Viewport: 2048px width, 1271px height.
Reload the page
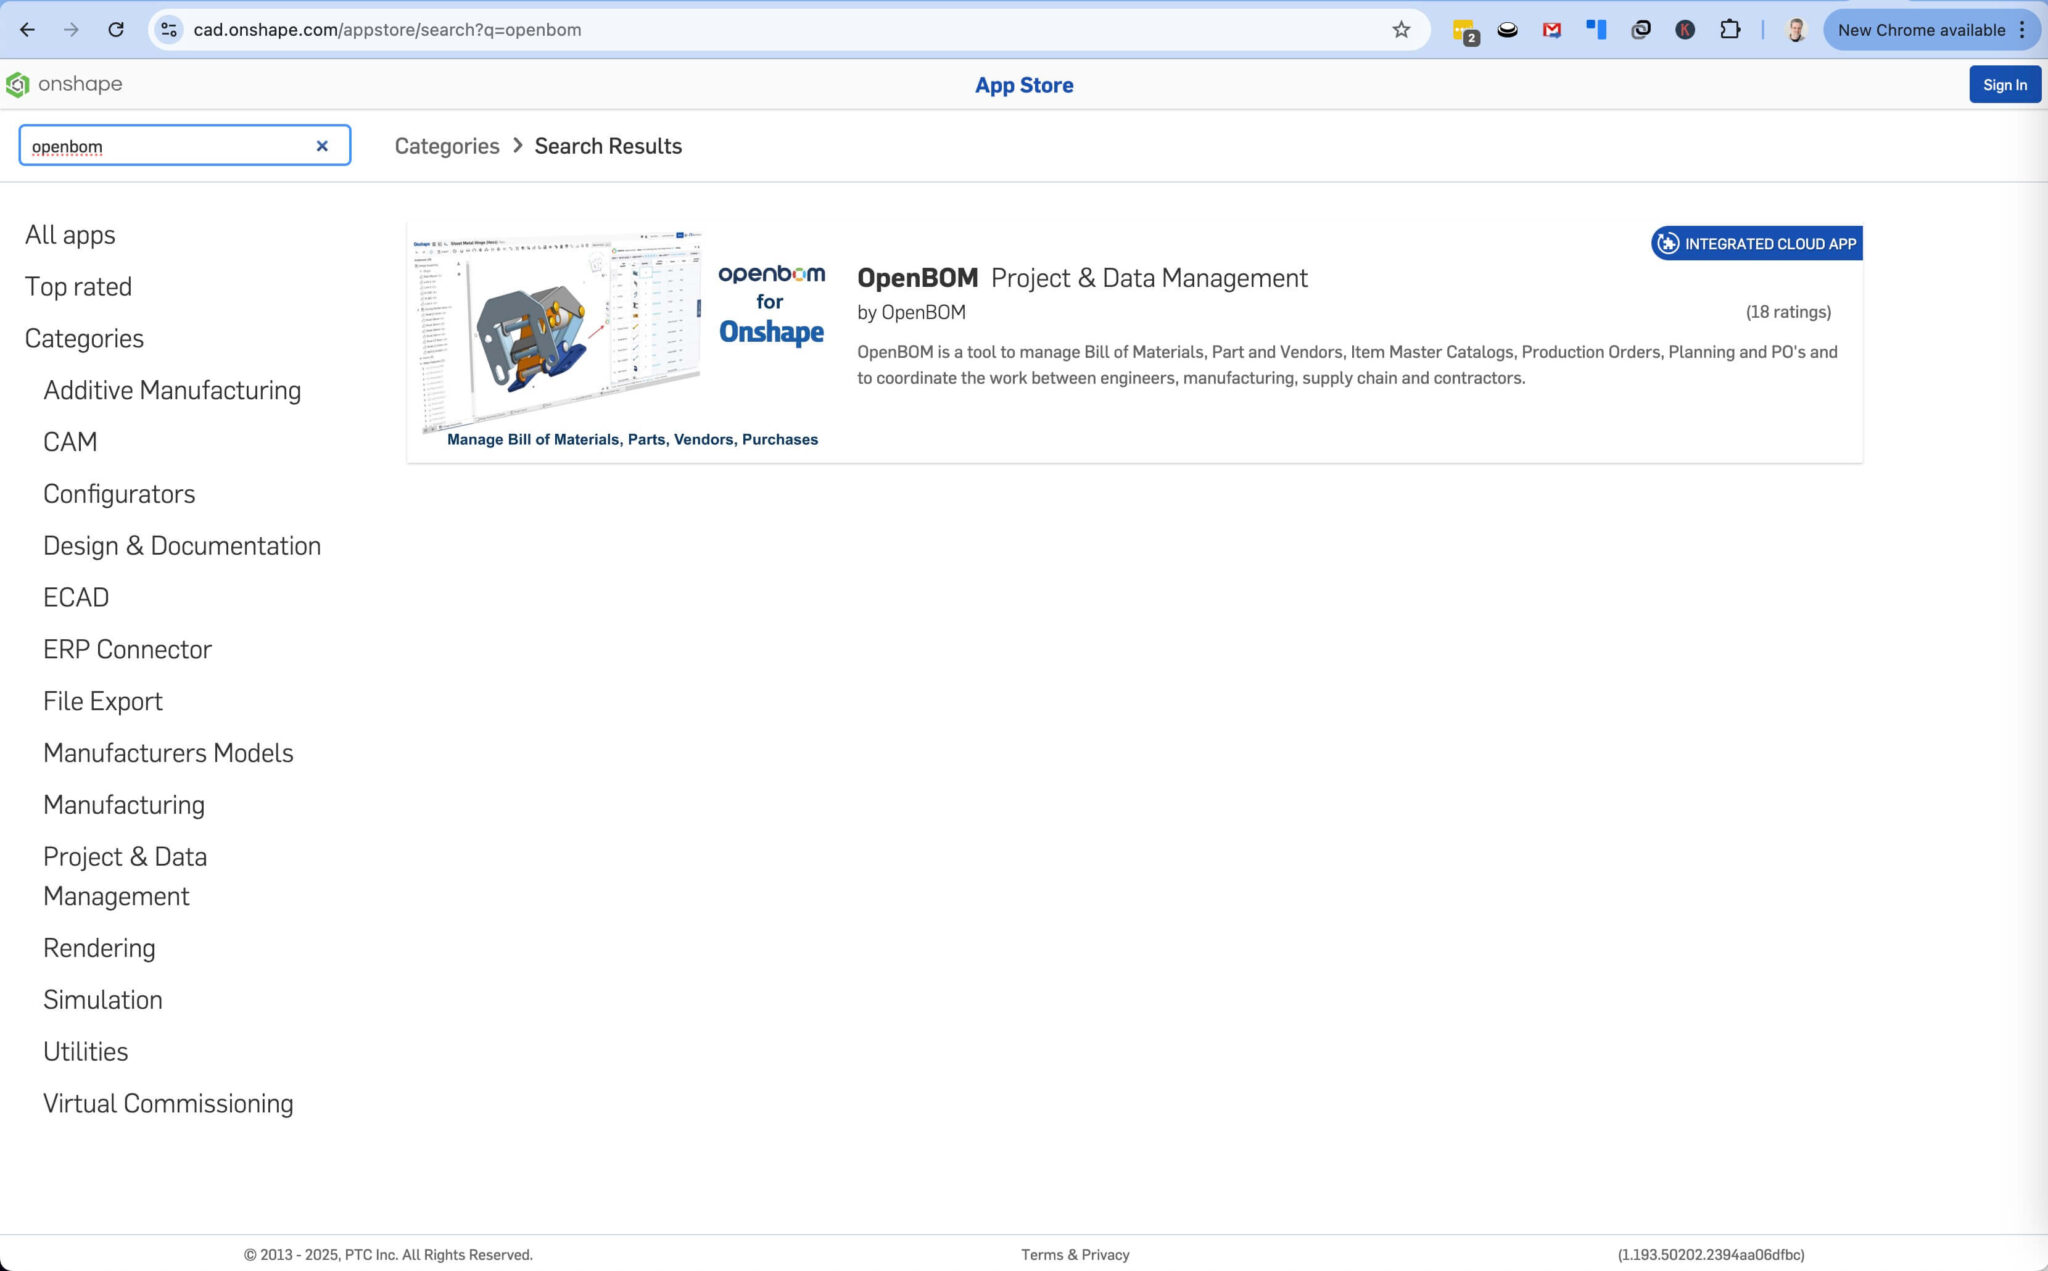point(115,29)
